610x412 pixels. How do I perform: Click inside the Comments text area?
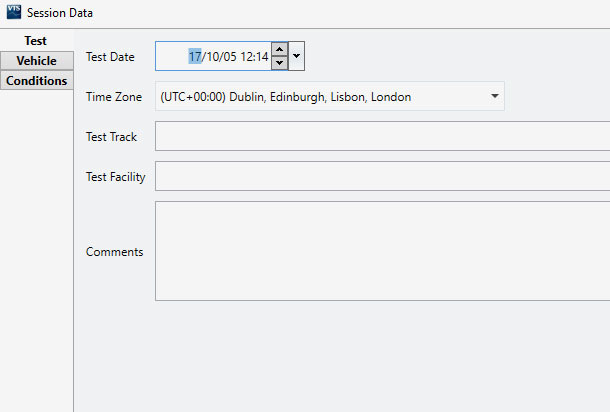(382, 250)
